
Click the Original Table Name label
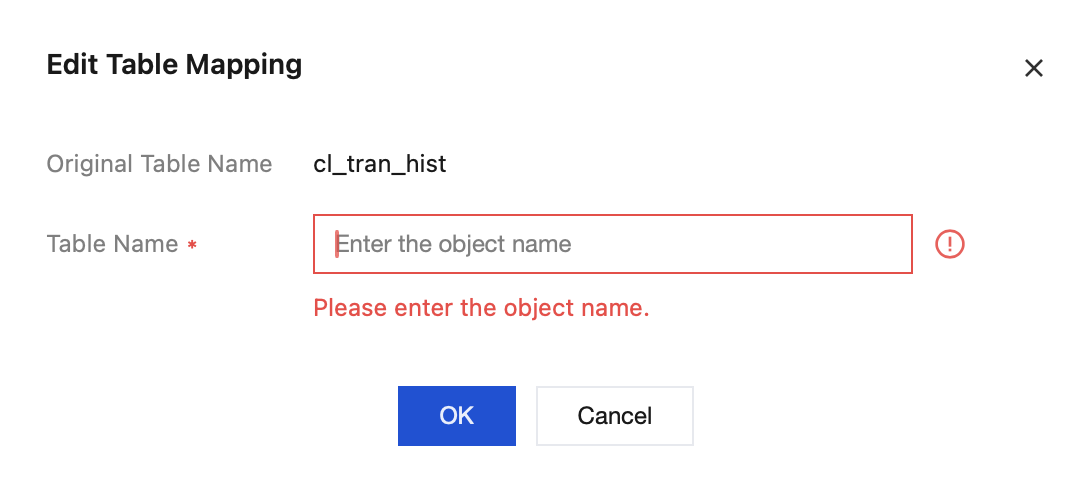pos(159,164)
